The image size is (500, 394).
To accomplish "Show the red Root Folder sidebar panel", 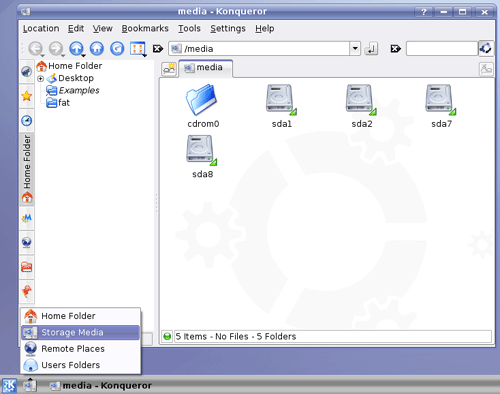I will [27, 267].
